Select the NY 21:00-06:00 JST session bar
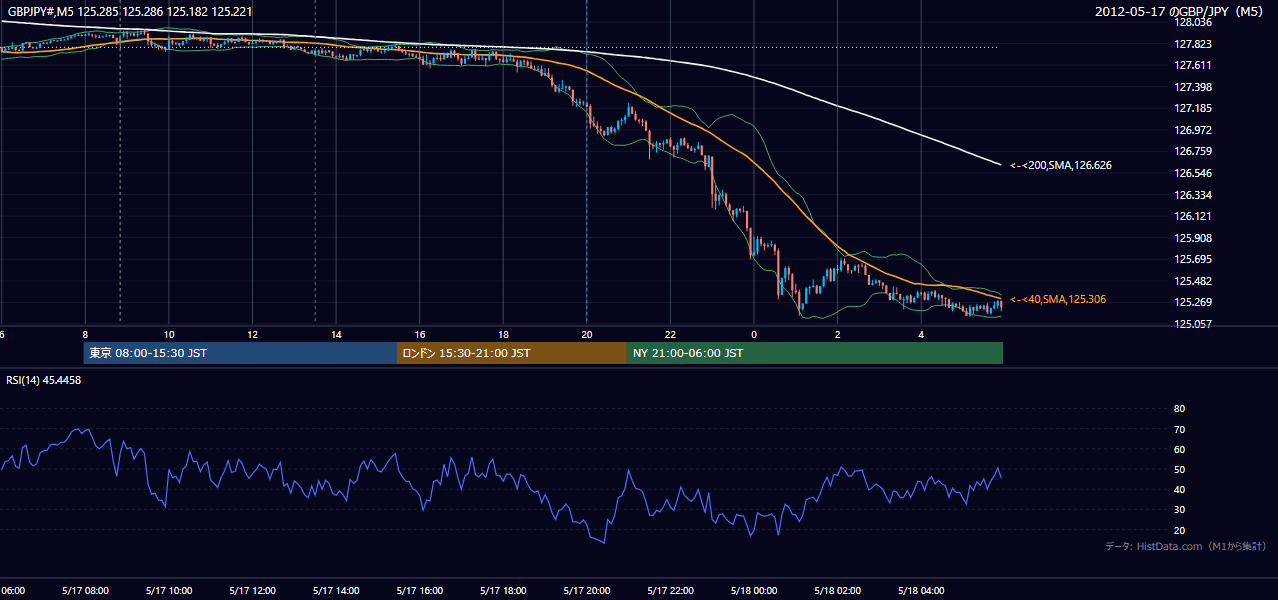Screen dimensions: 1278x600 pyautogui.click(x=815, y=353)
